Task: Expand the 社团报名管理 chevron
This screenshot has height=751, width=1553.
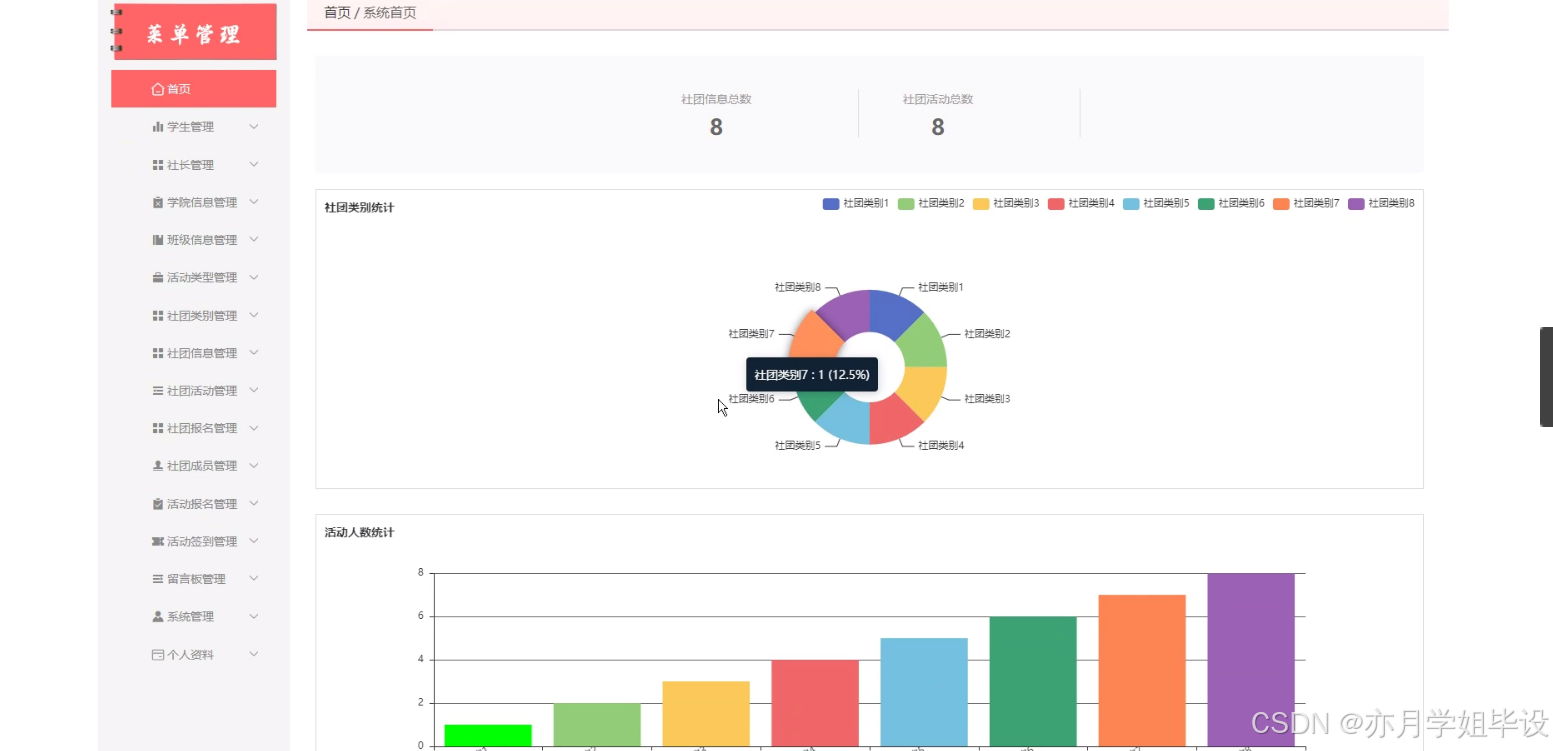Action: point(254,428)
